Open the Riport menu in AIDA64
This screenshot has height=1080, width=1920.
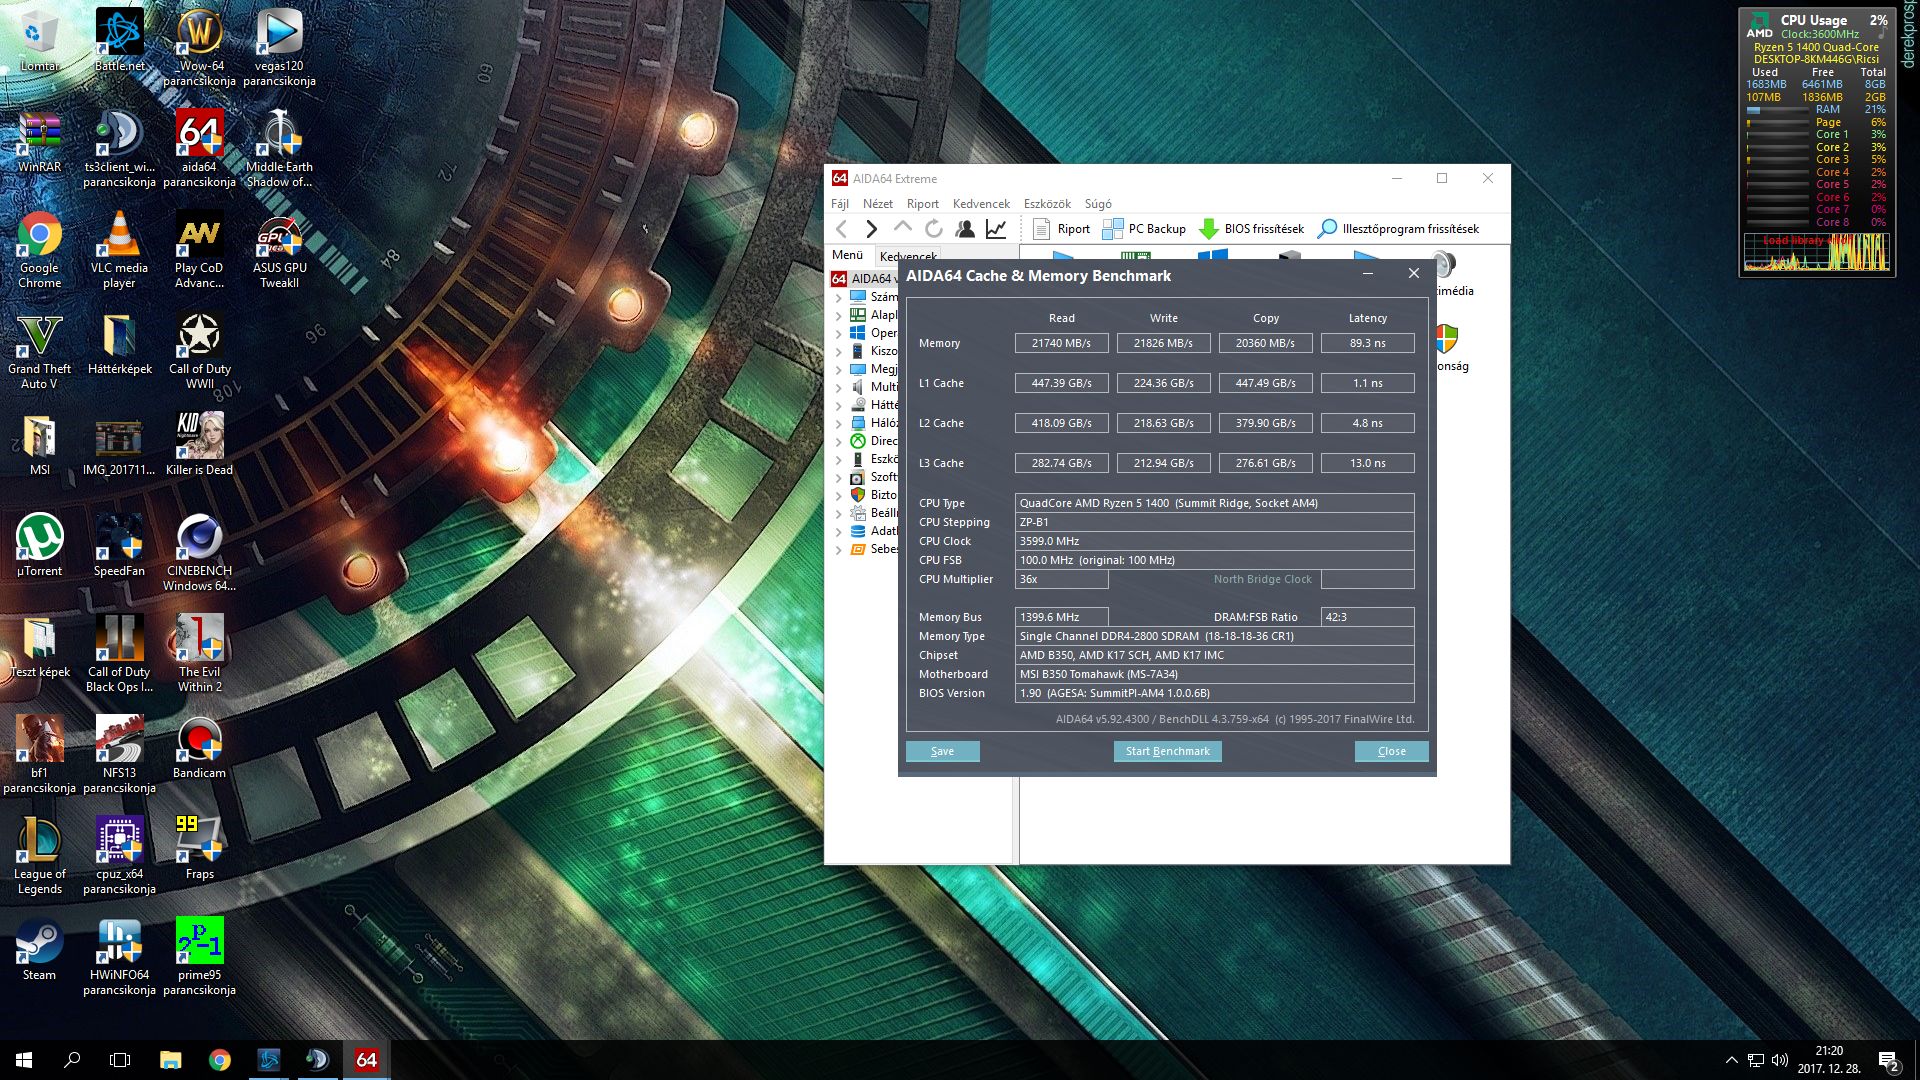click(x=922, y=203)
